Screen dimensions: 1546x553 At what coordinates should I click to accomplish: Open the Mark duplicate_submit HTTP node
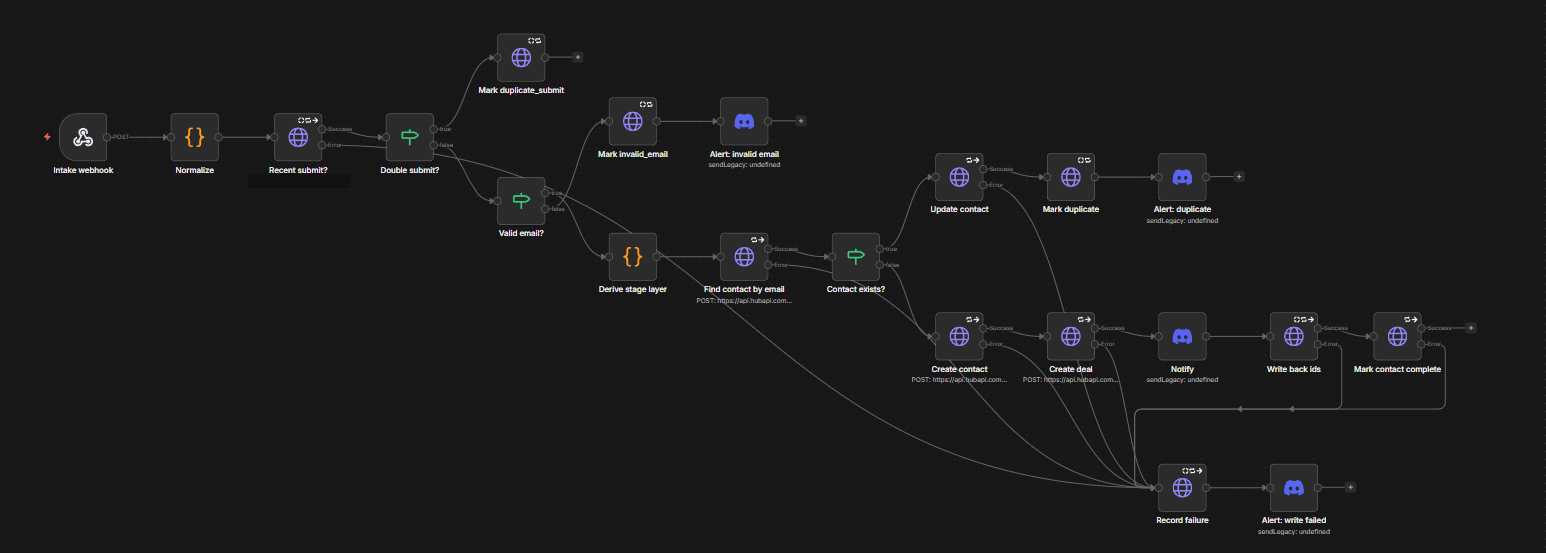521,58
